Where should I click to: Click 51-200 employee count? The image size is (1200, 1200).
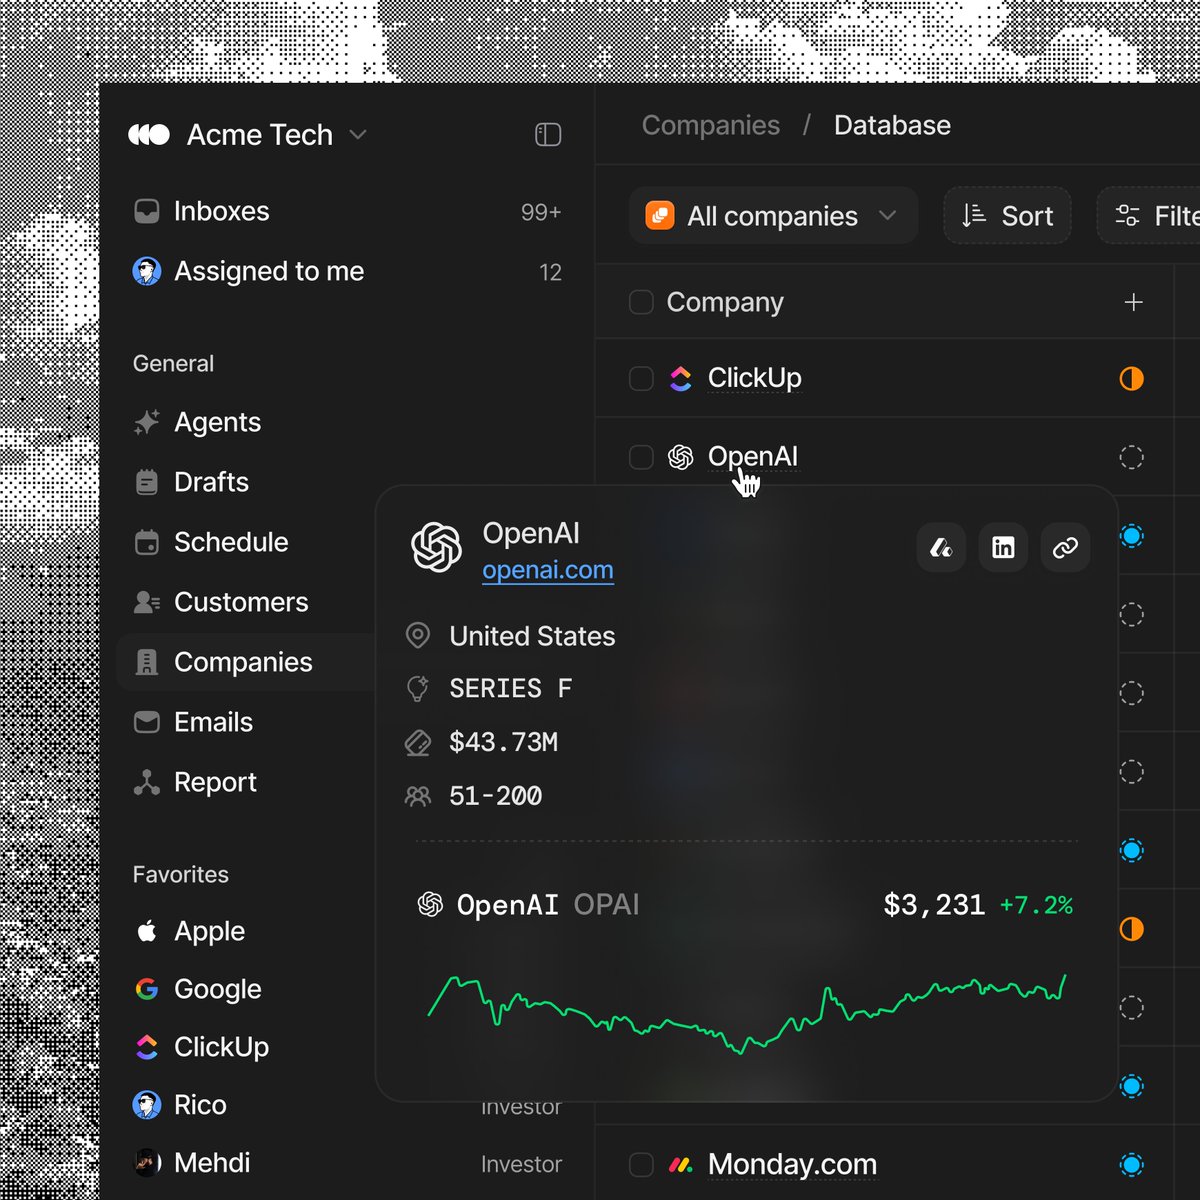[496, 796]
